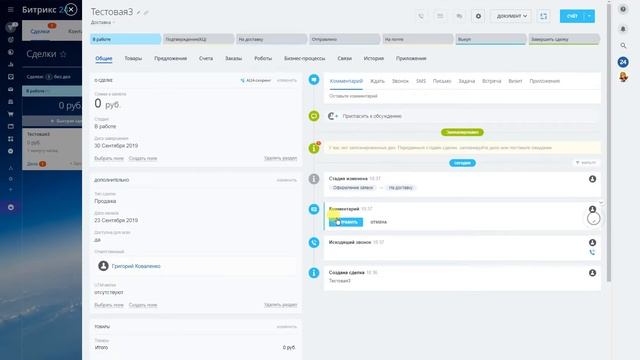
Task: Save the comment with the blue button
Action: point(346,222)
